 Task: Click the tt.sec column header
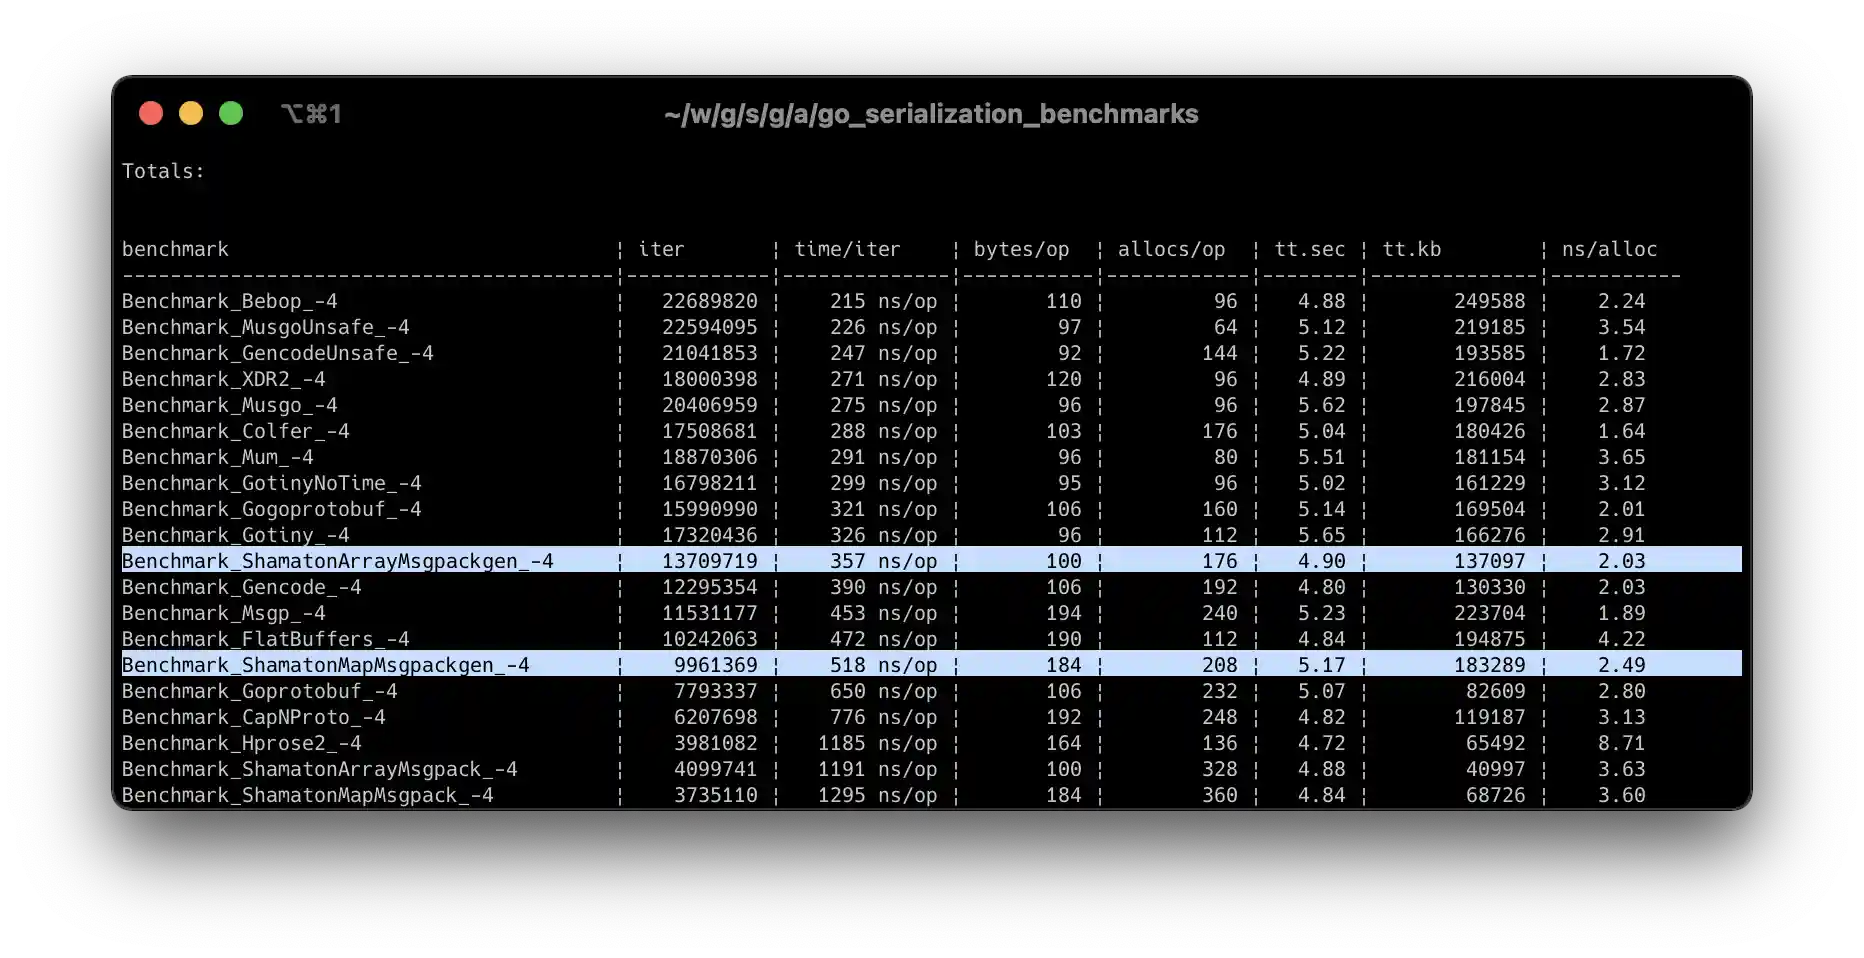click(1309, 249)
